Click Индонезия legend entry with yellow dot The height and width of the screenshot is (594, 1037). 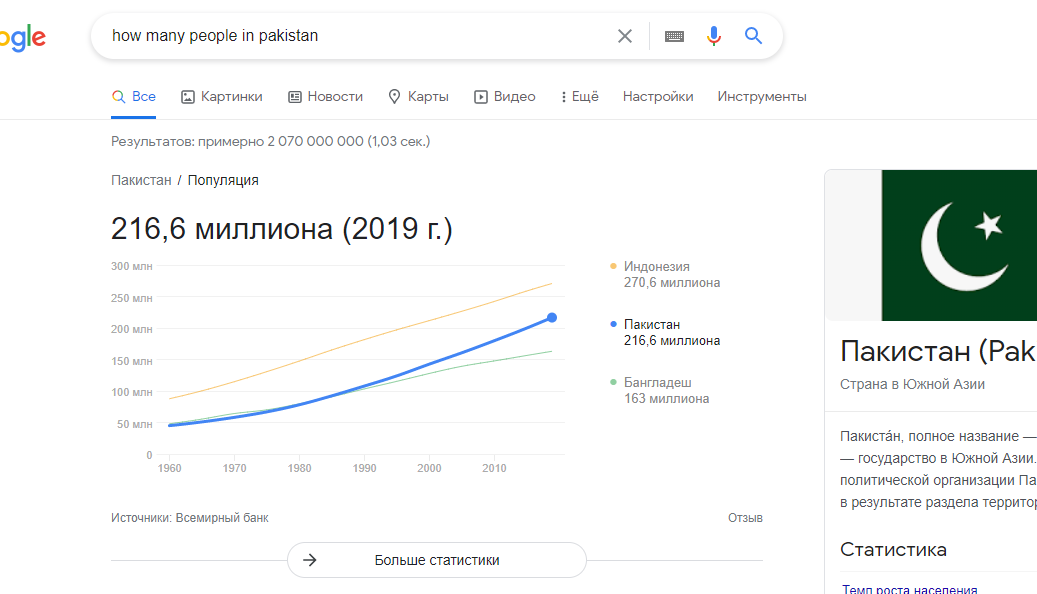657,267
